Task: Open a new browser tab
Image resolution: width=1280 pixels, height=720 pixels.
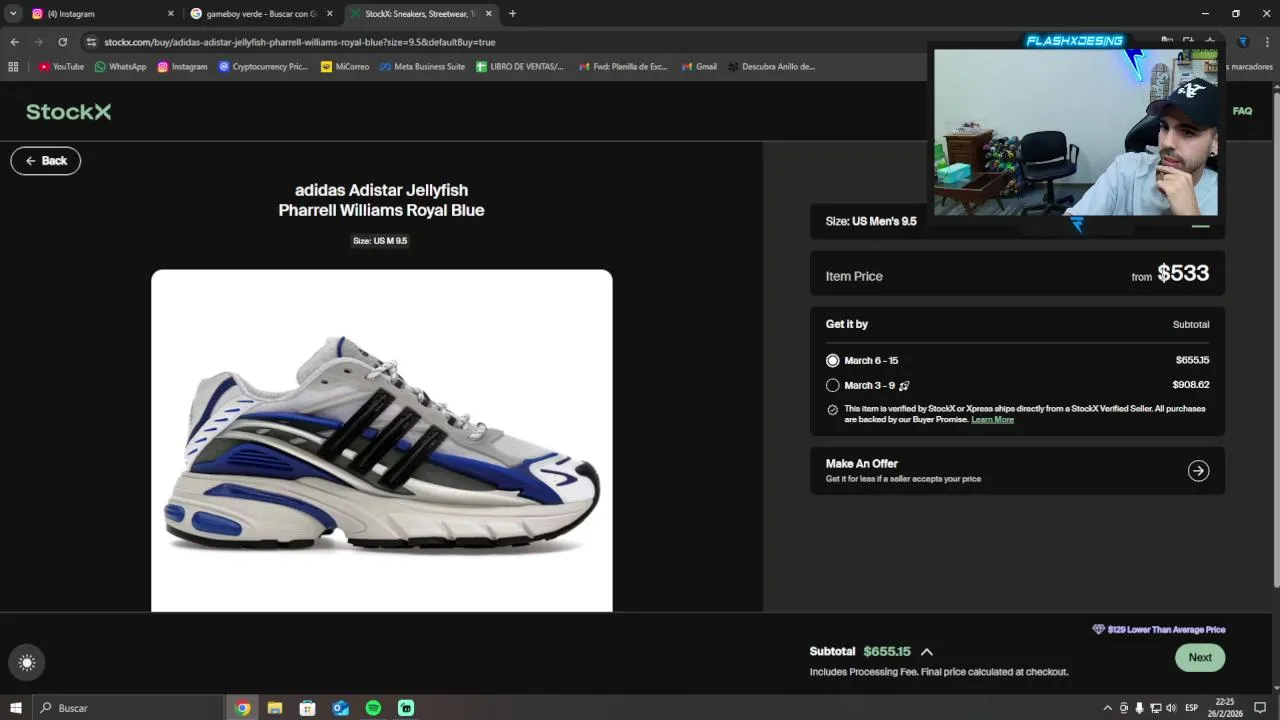Action: 512,14
